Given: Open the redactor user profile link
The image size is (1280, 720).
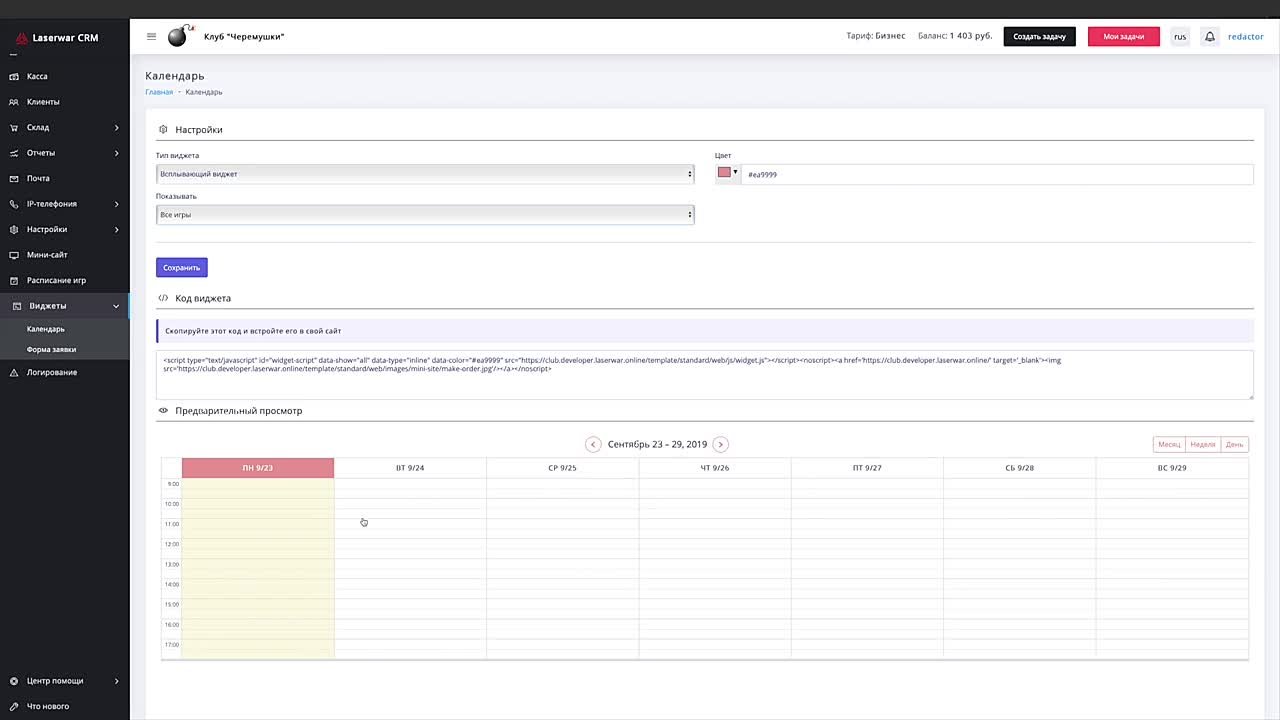Looking at the screenshot, I should click(x=1246, y=36).
